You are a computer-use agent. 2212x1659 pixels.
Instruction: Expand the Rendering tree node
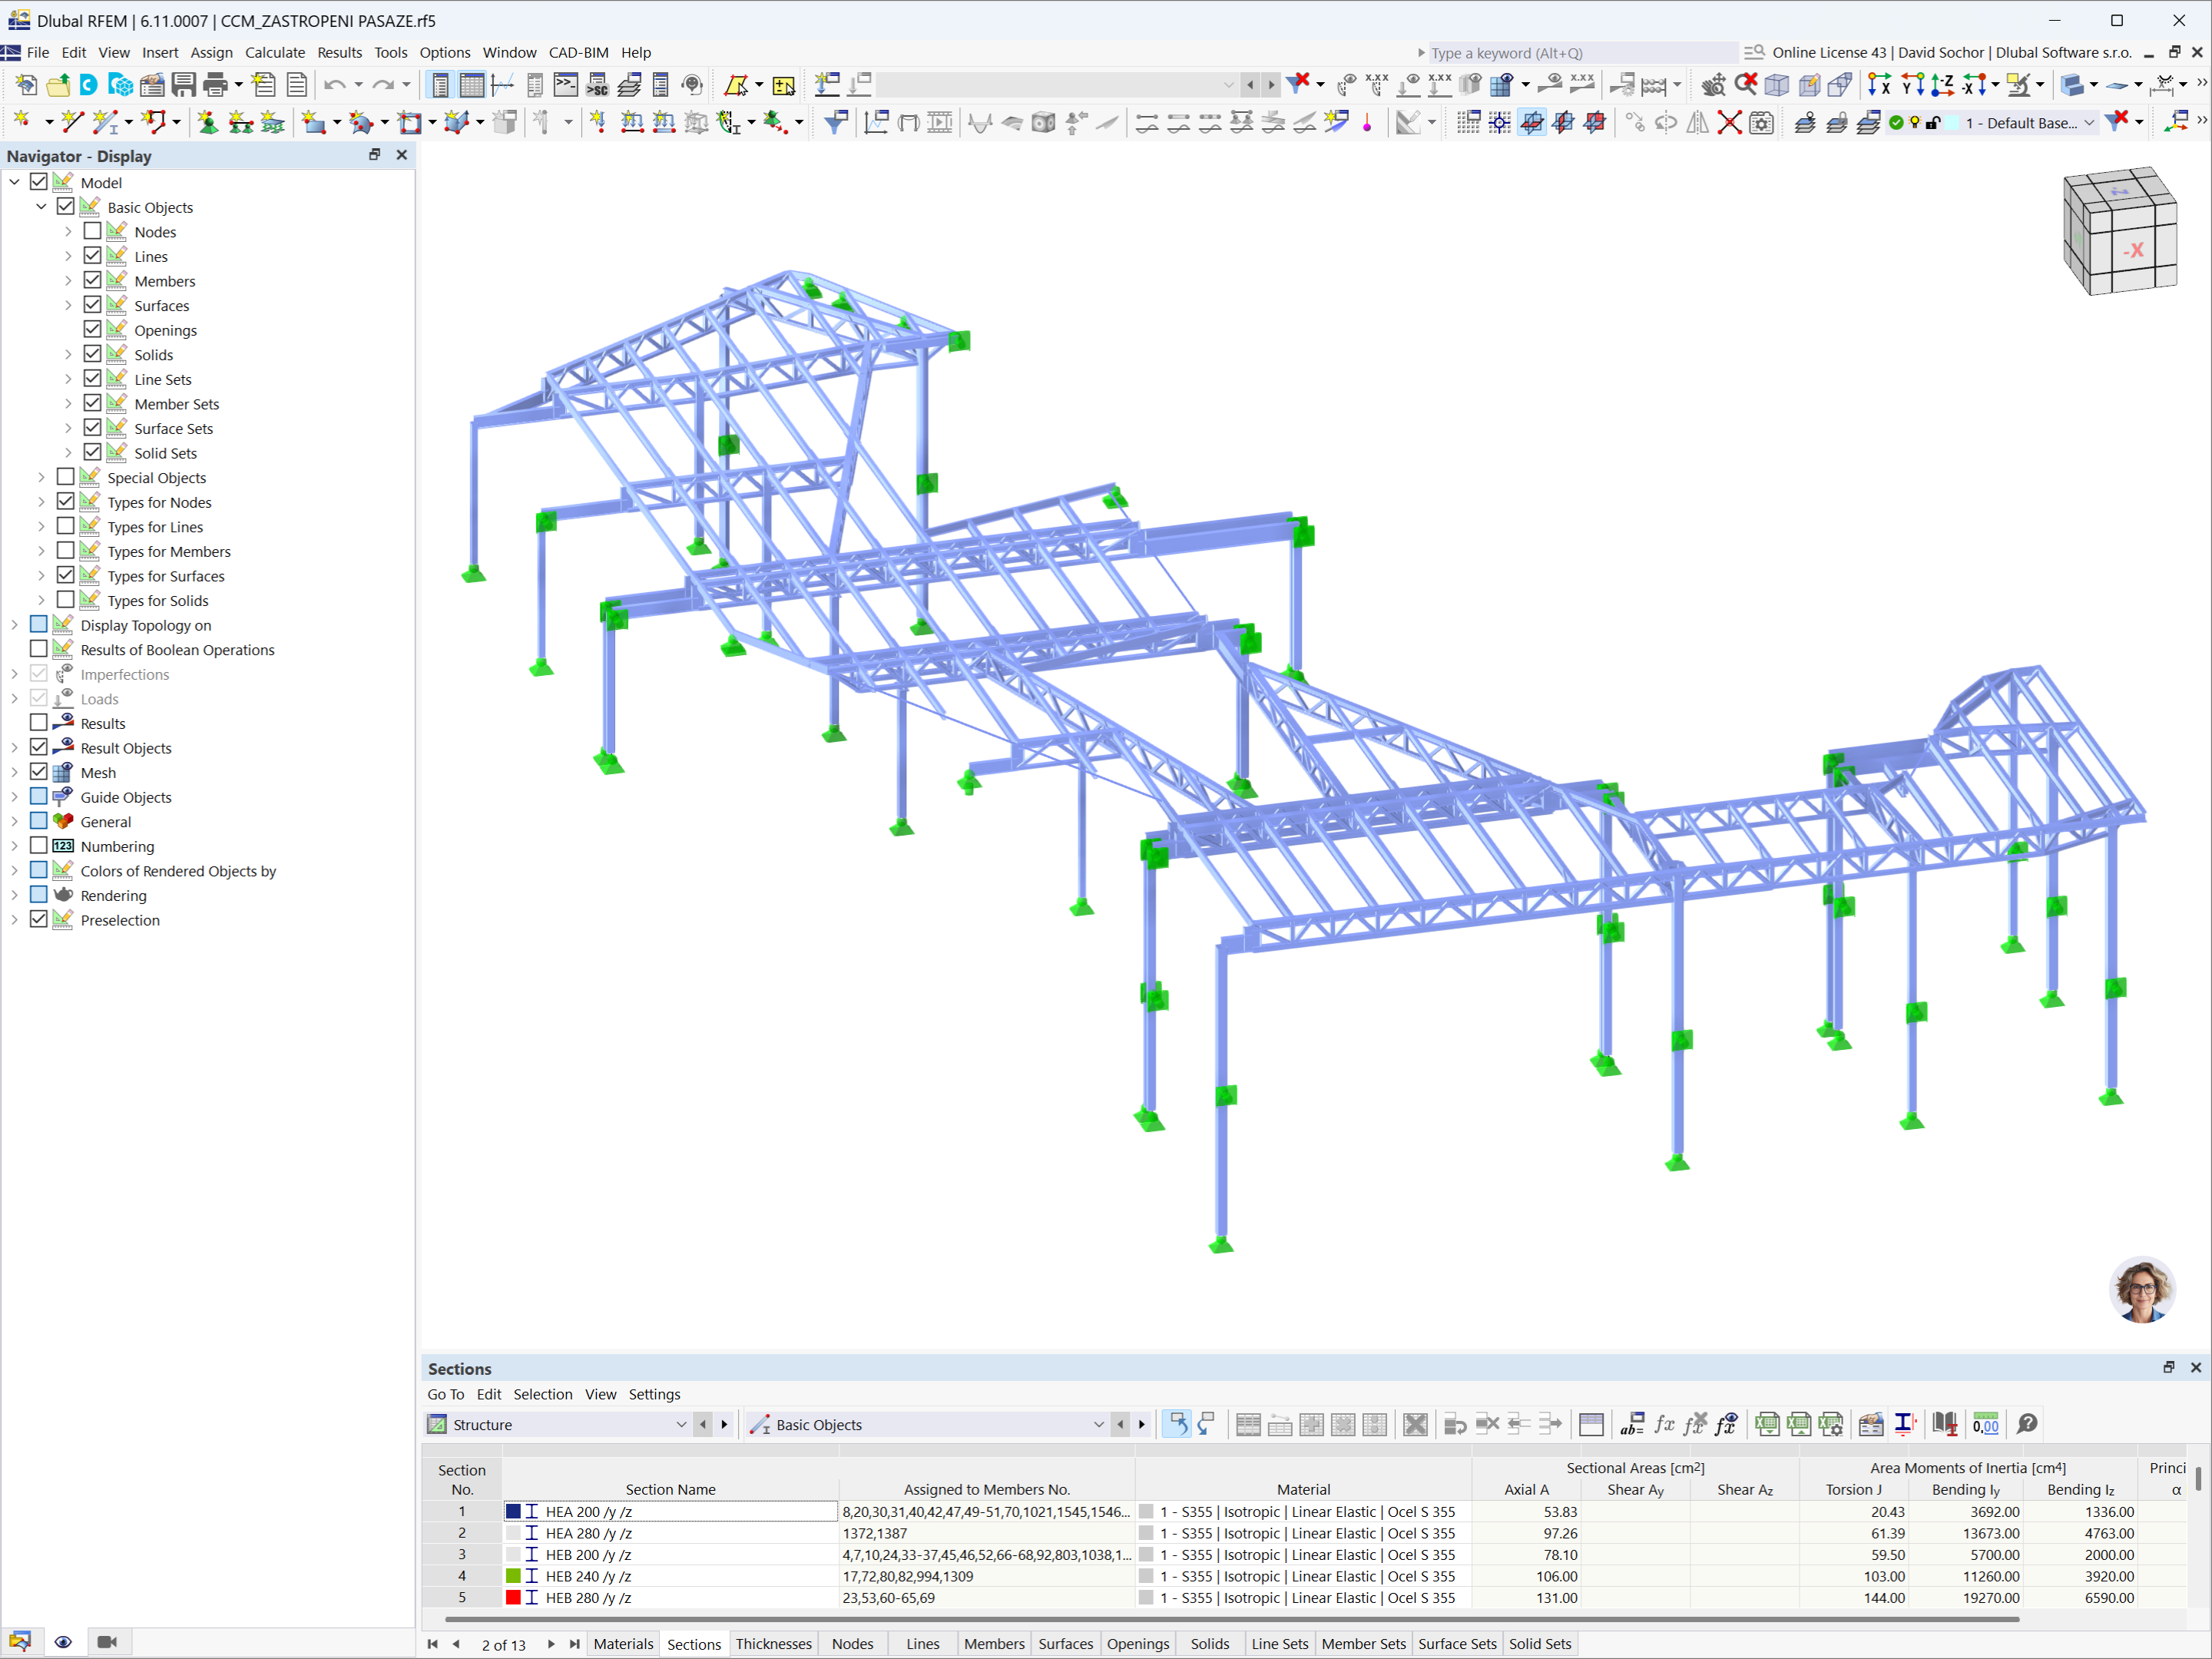(x=15, y=895)
